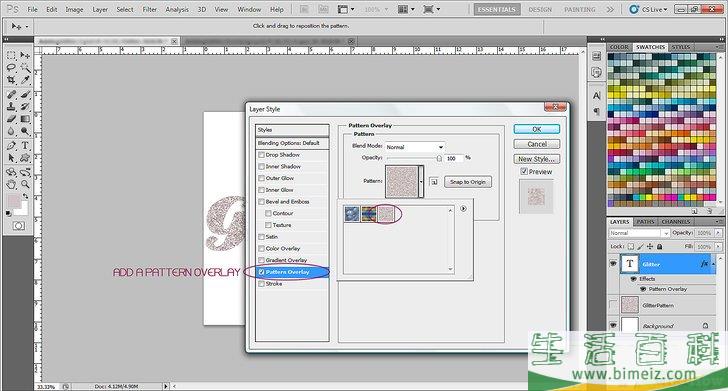Select the Type tool in toolbox
The width and height of the screenshot is (728, 391).
(x=25, y=145)
